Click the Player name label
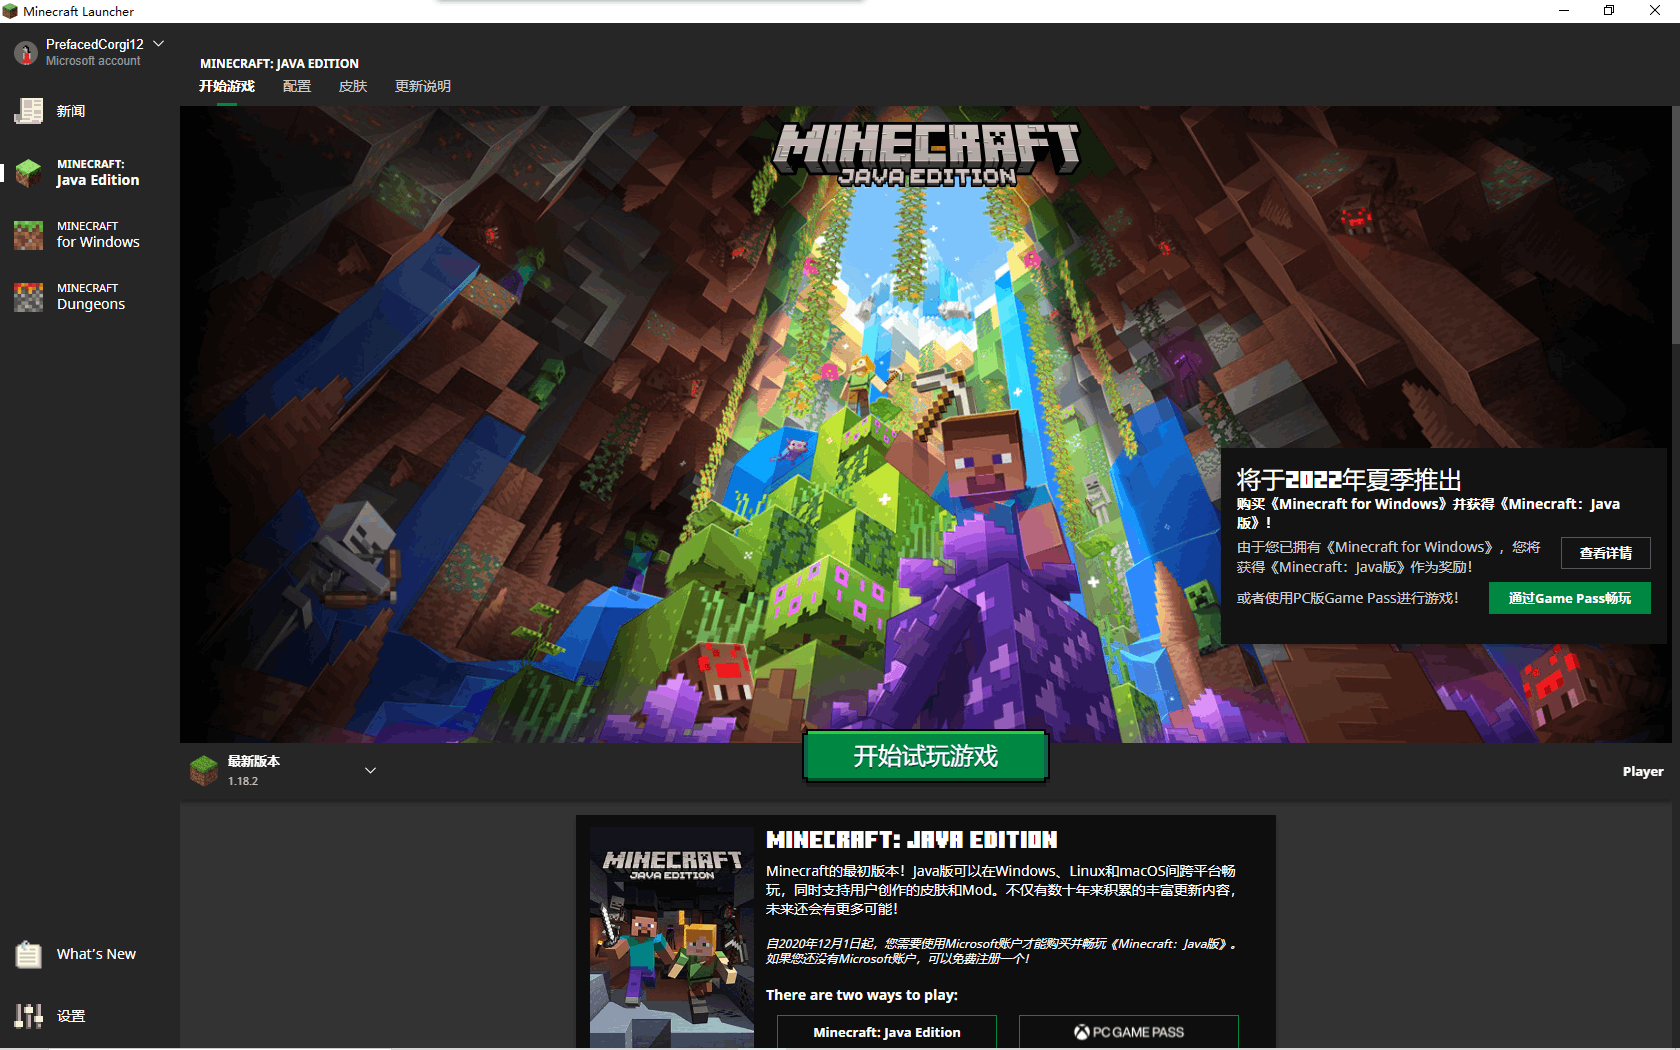This screenshot has height=1050, width=1680. 1643,771
